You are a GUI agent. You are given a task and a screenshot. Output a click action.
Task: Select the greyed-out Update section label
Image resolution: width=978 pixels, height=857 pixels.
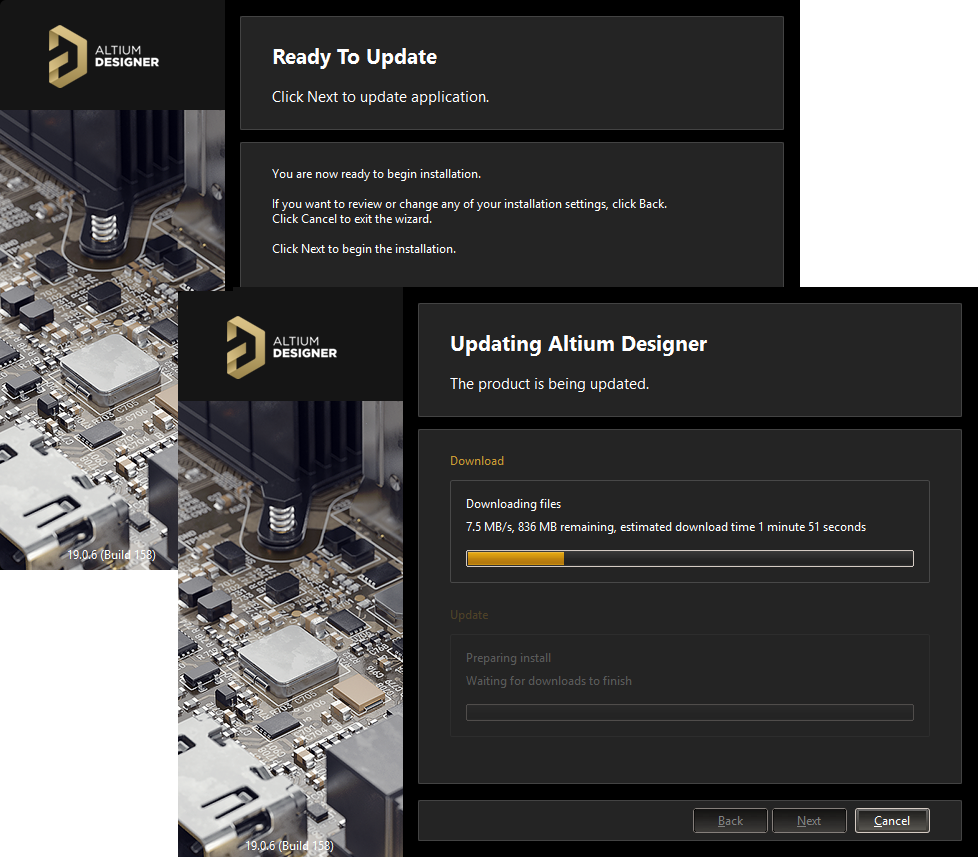pyautogui.click(x=469, y=615)
